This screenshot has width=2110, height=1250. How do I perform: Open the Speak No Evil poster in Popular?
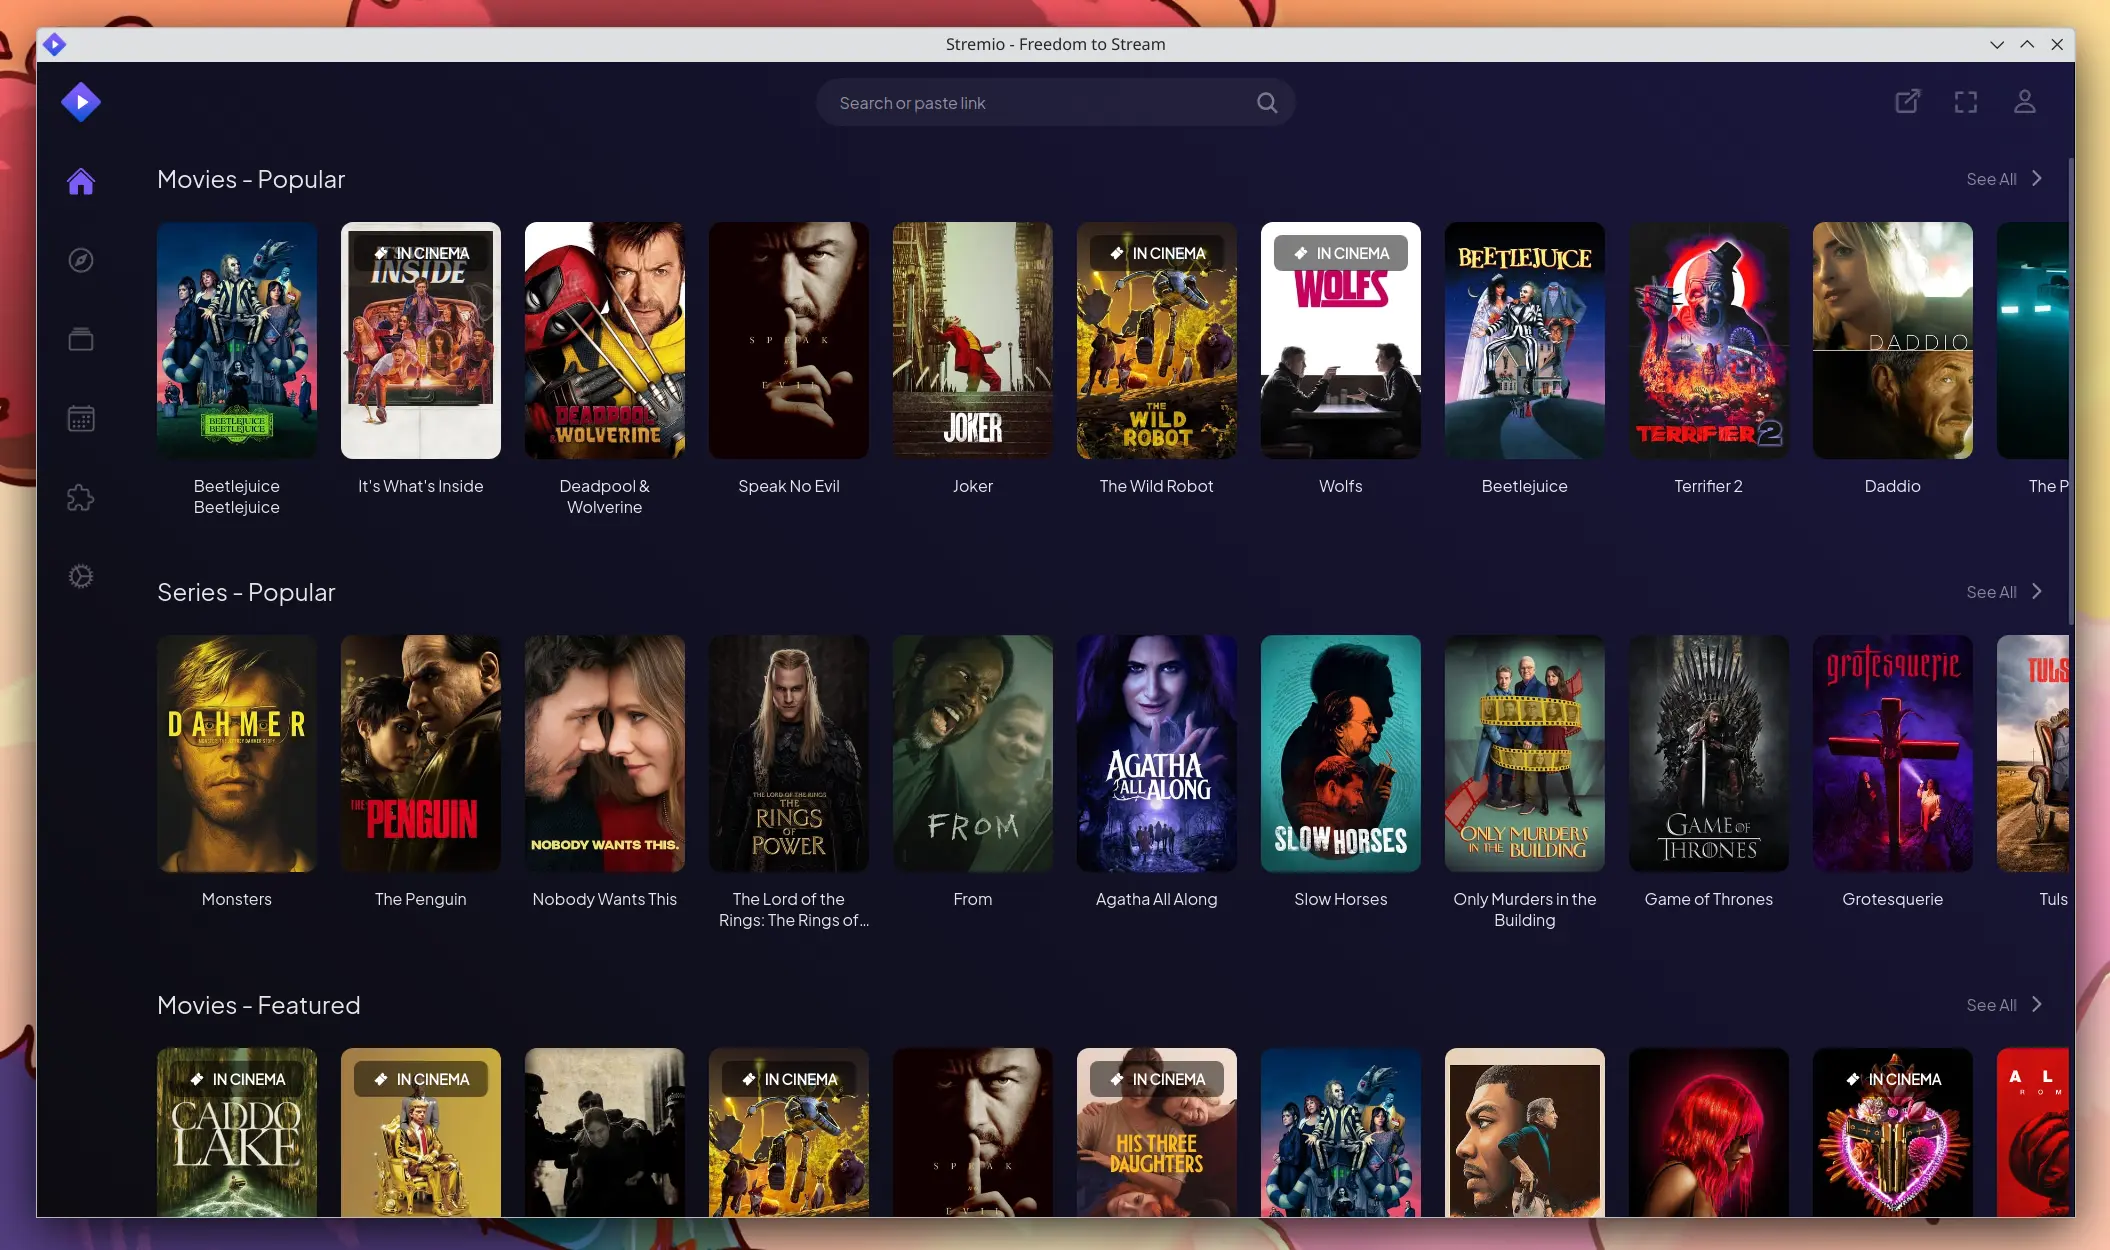789,340
